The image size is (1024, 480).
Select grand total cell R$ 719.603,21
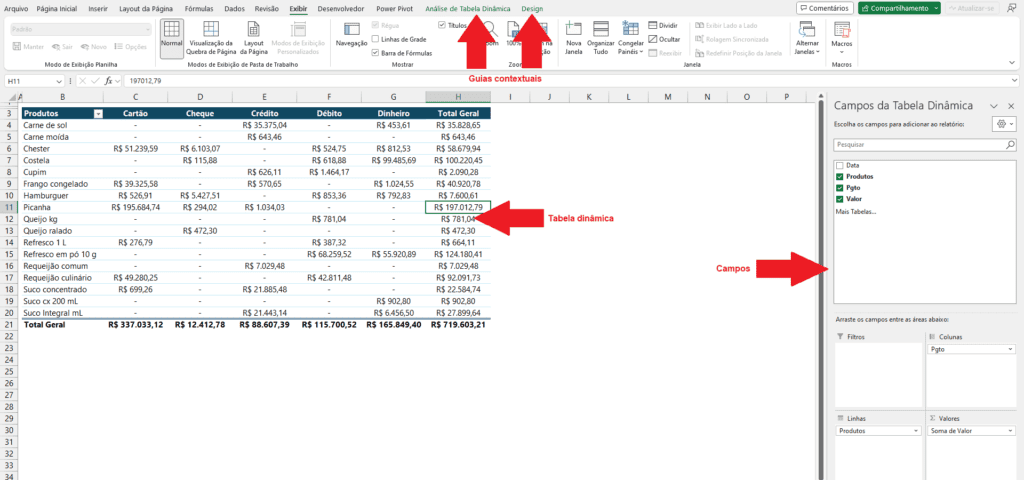pos(458,324)
